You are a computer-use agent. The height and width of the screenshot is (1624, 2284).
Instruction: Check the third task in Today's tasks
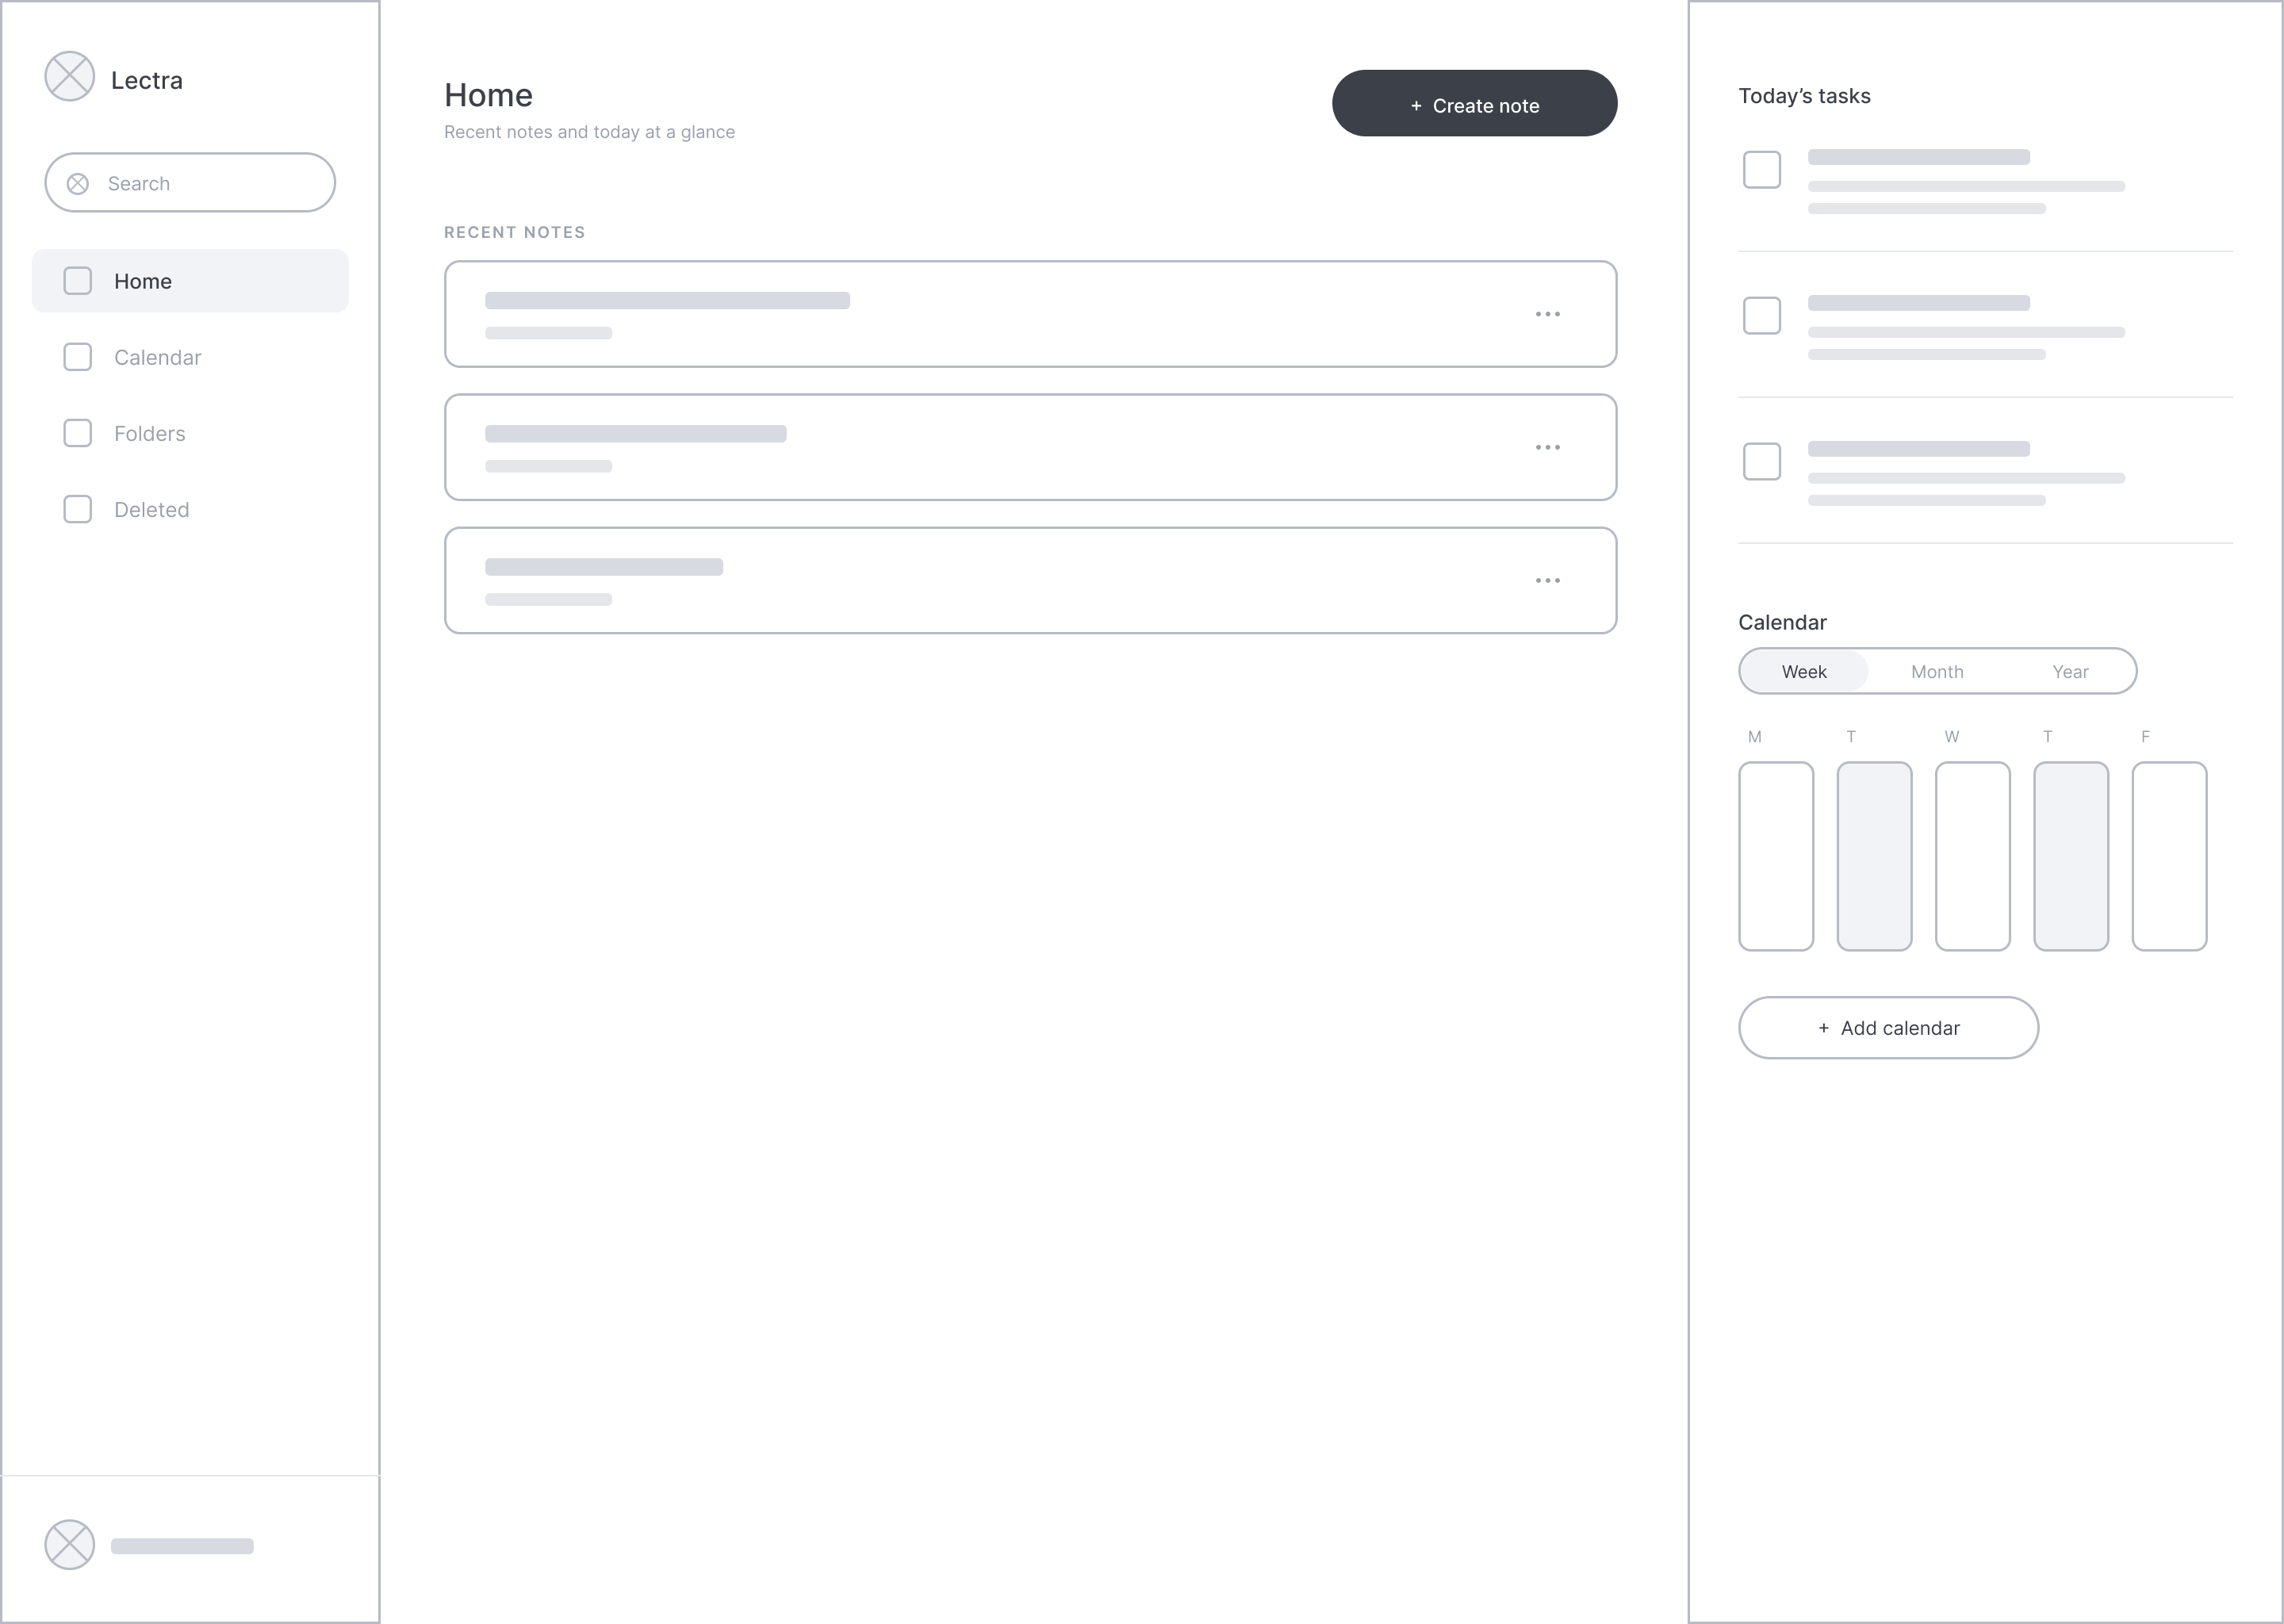pyautogui.click(x=1762, y=462)
